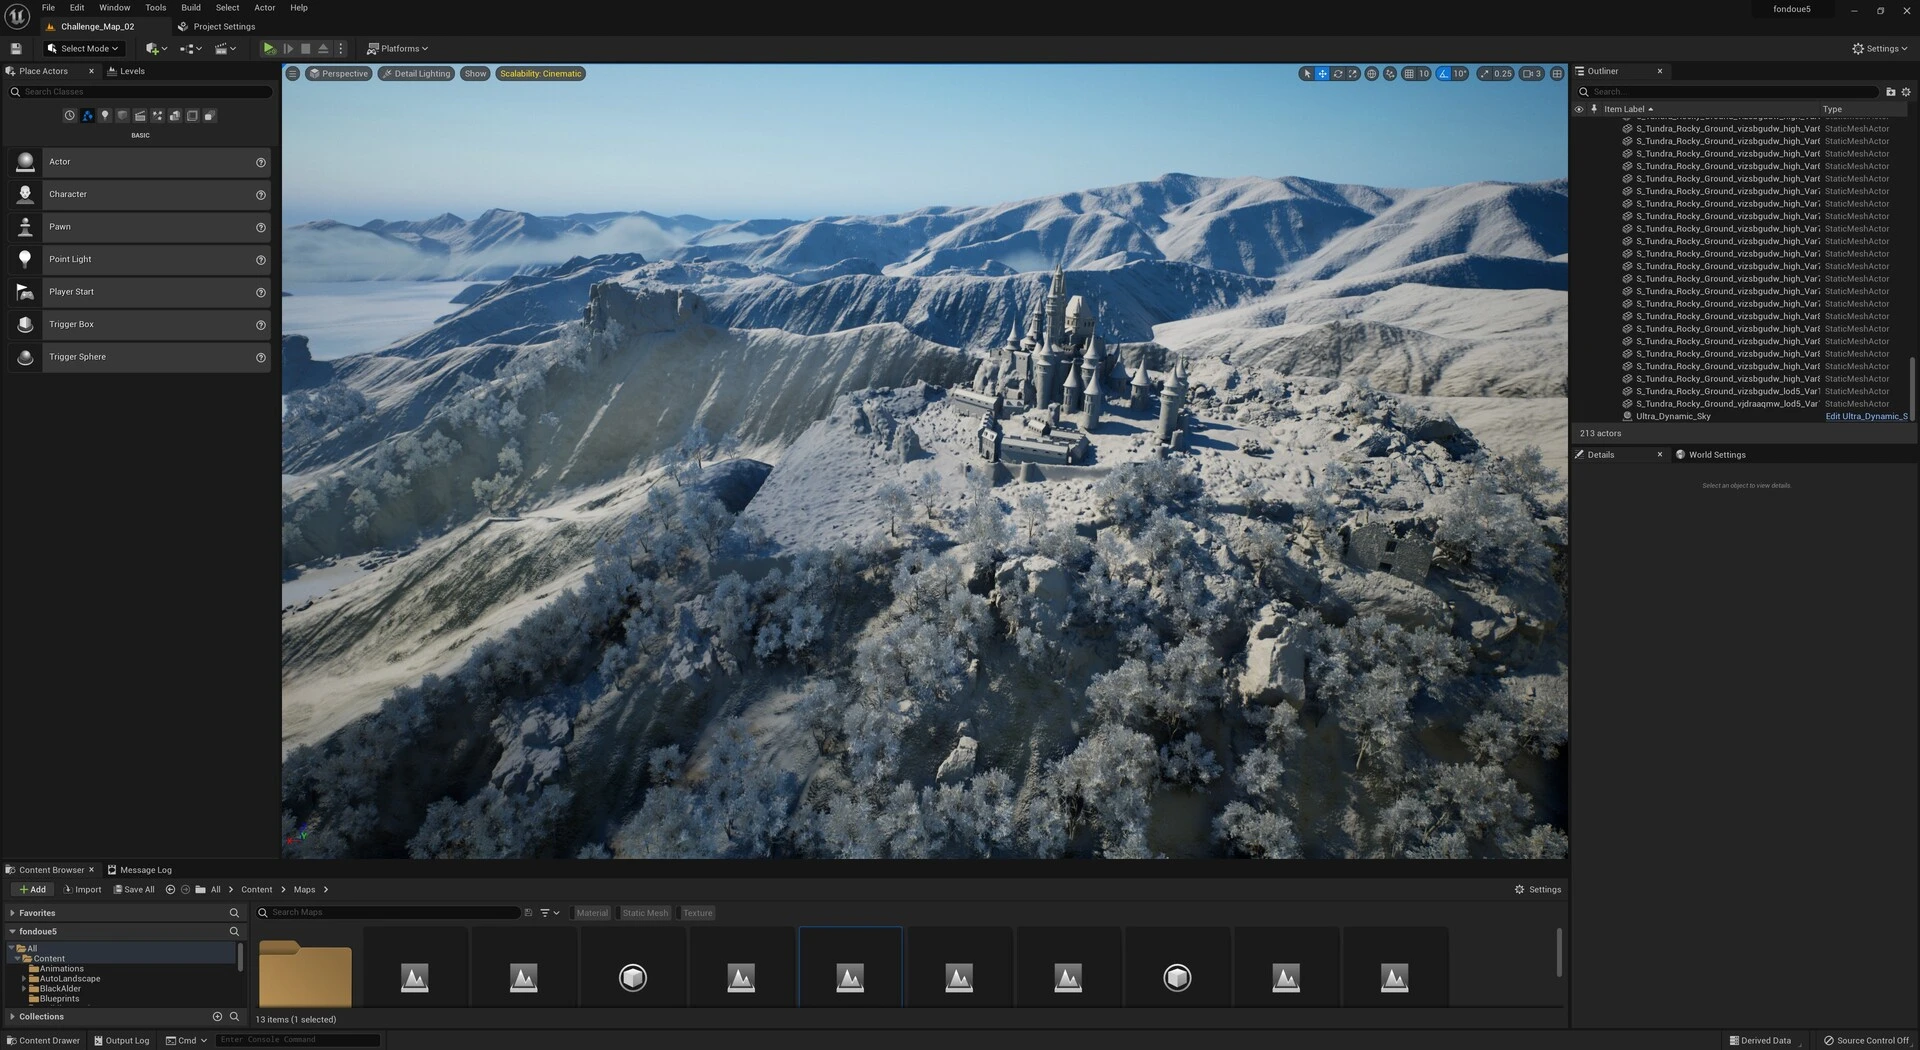
Task: Click Save All in Content Browser
Action: pos(134,890)
